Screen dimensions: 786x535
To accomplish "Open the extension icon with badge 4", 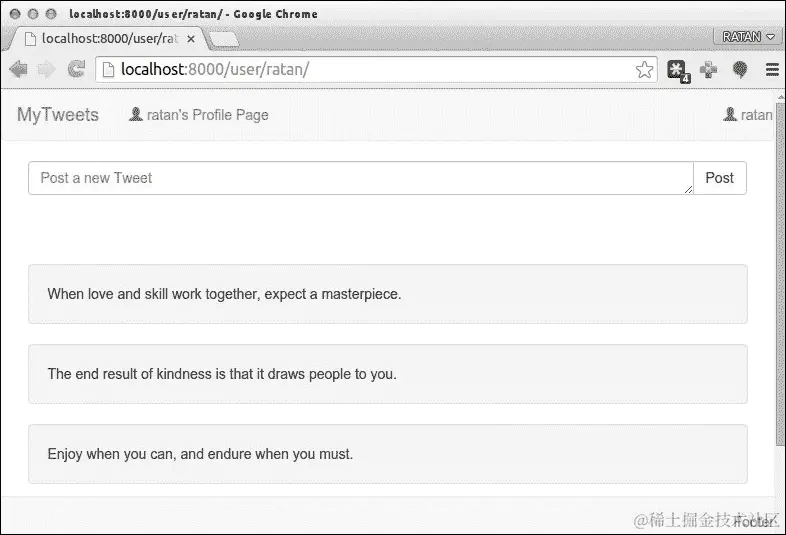I will (678, 71).
